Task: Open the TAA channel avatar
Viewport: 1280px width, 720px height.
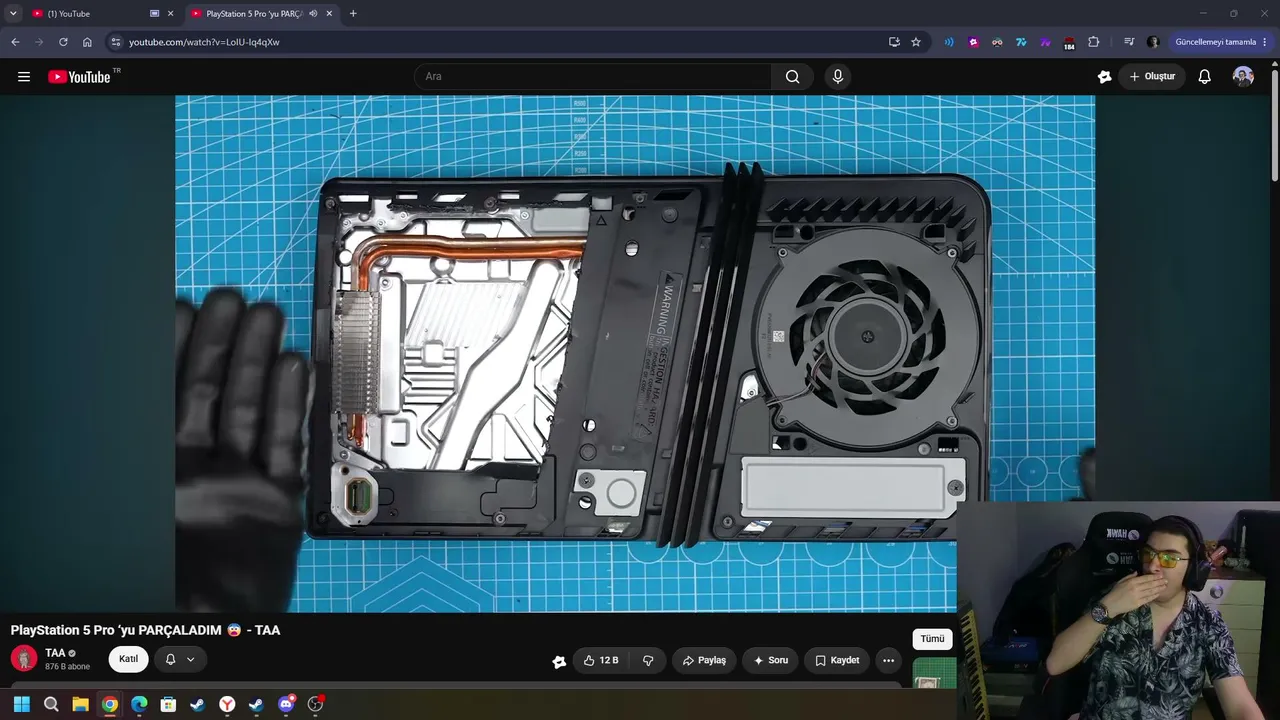Action: point(24,659)
